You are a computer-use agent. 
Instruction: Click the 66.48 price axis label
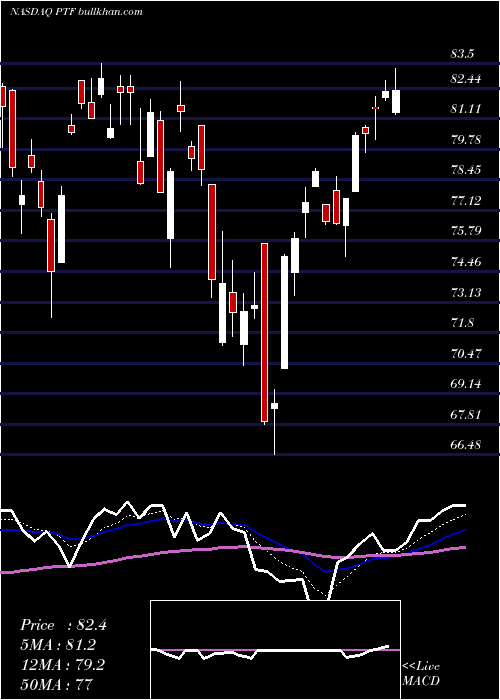(466, 445)
